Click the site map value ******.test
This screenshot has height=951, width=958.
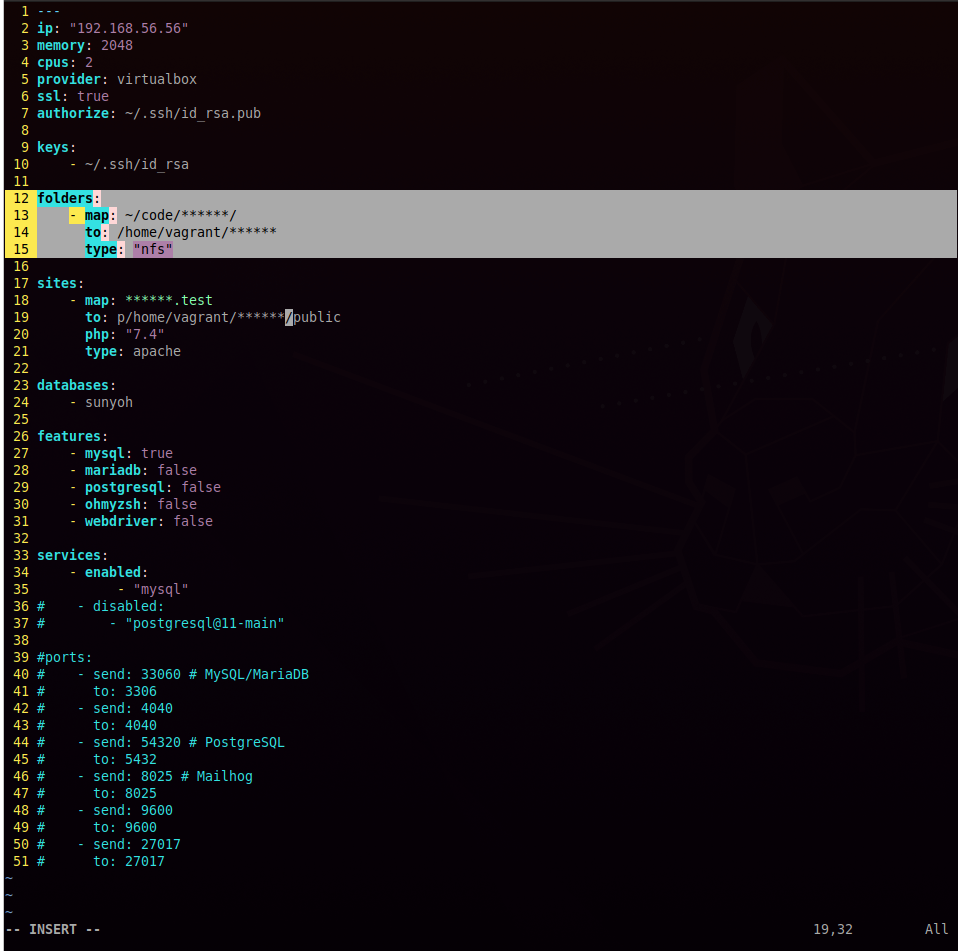pyautogui.click(x=169, y=301)
